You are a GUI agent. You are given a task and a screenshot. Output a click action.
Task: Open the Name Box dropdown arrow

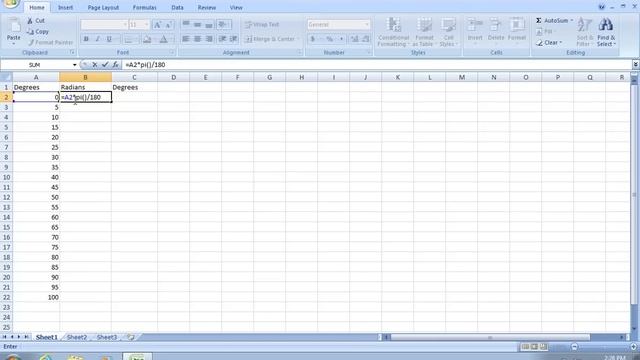pyautogui.click(x=74, y=65)
